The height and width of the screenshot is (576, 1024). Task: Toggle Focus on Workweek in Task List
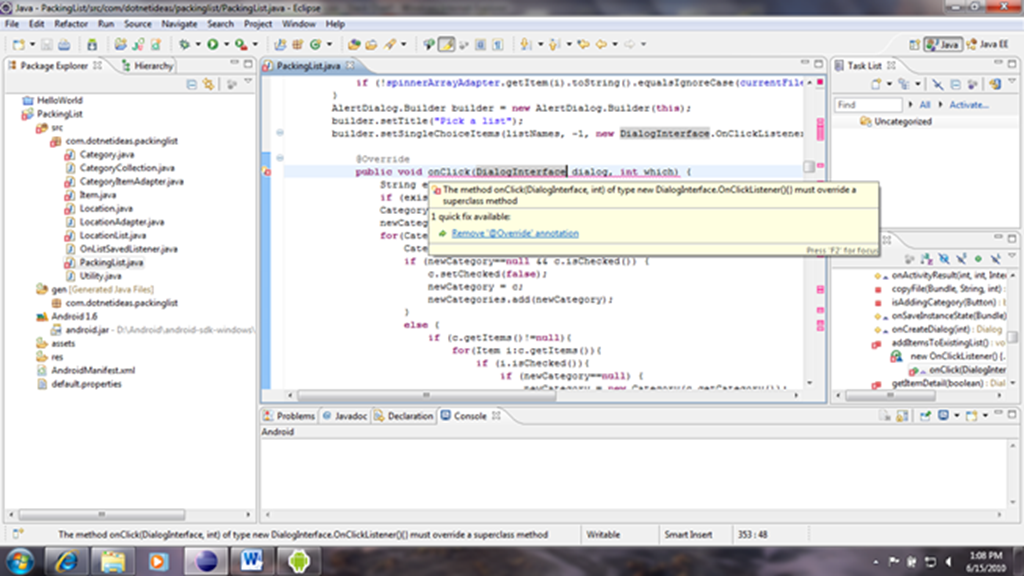(972, 84)
